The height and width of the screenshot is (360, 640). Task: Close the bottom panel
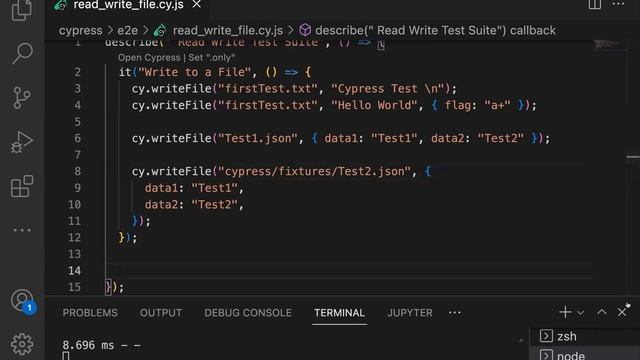[622, 312]
